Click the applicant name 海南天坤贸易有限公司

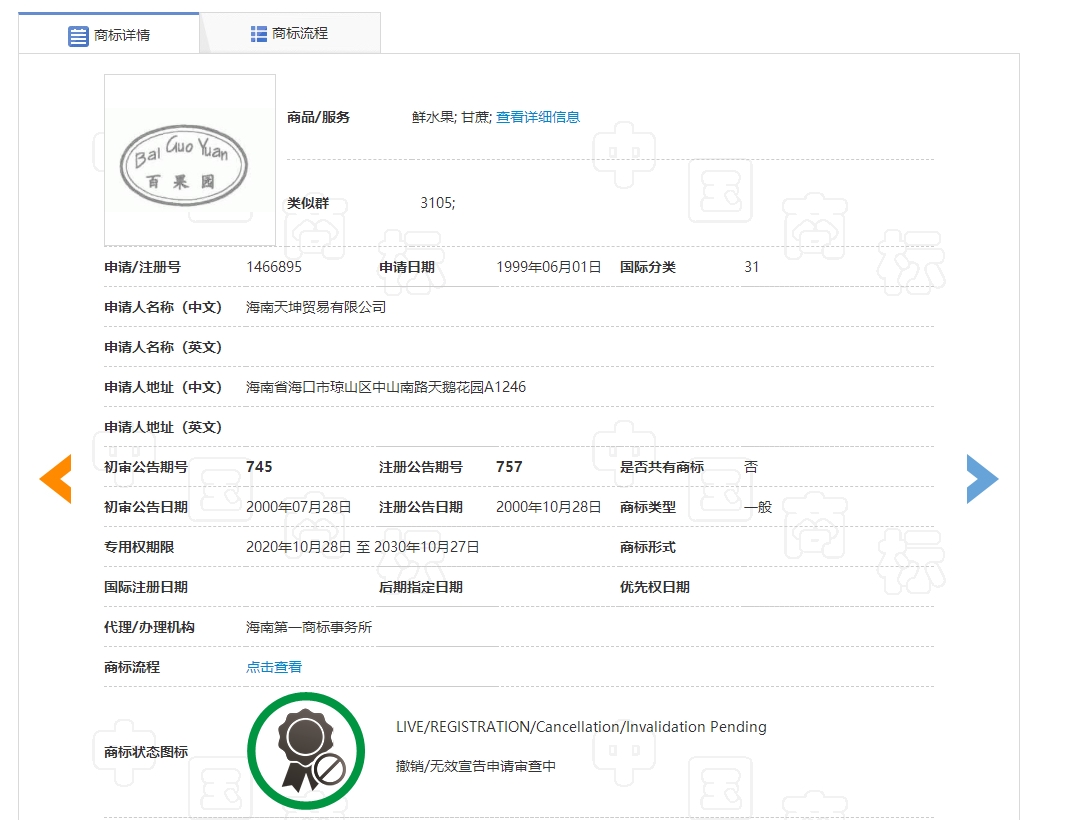click(x=317, y=307)
